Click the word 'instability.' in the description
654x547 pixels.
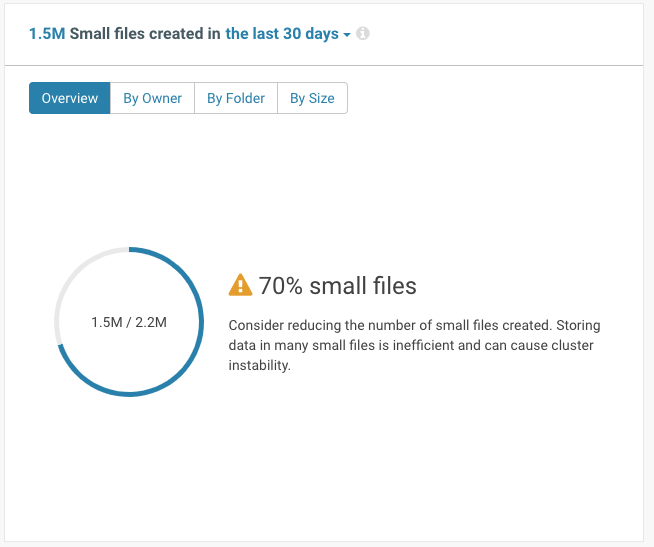[259, 366]
